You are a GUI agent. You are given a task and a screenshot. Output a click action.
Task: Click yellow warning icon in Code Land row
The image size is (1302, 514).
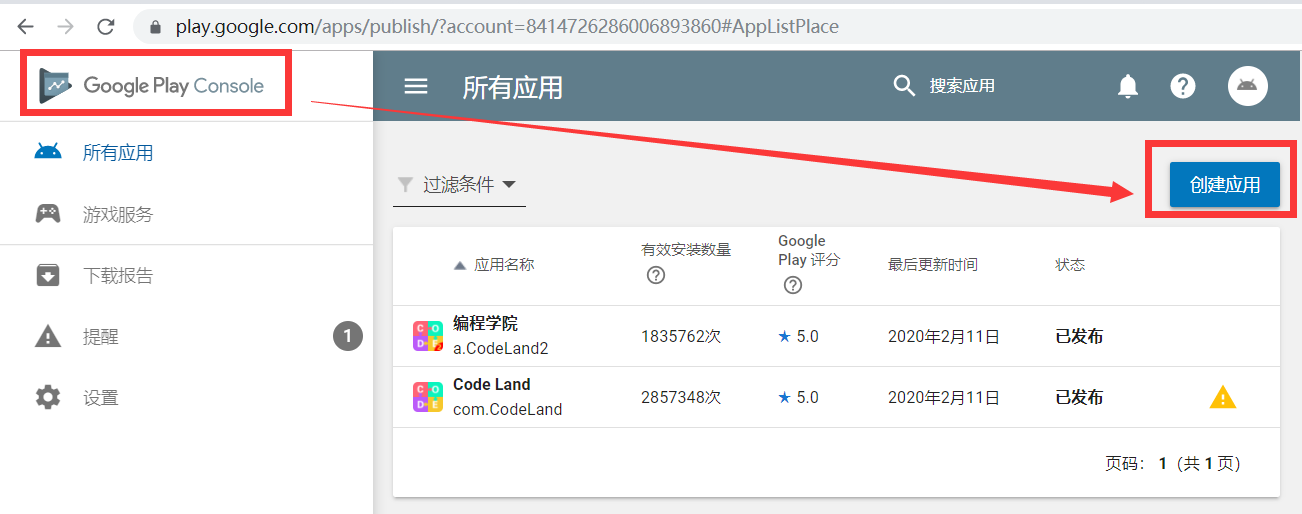(1223, 397)
